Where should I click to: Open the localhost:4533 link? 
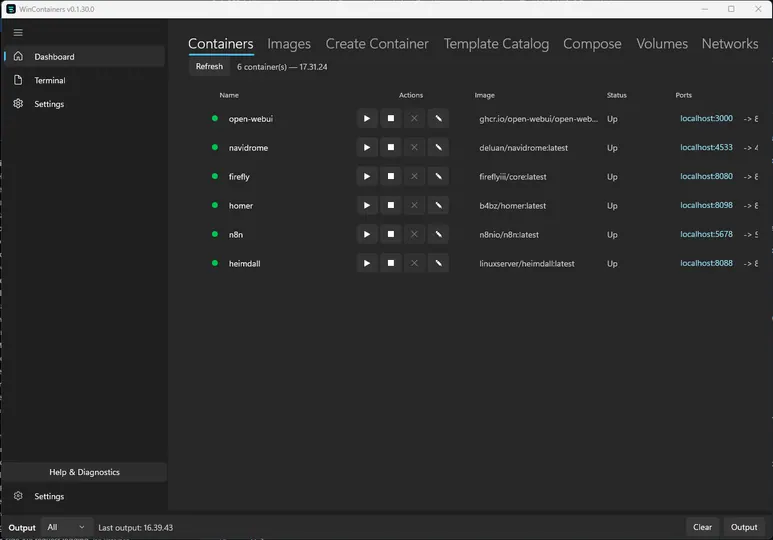coord(706,147)
